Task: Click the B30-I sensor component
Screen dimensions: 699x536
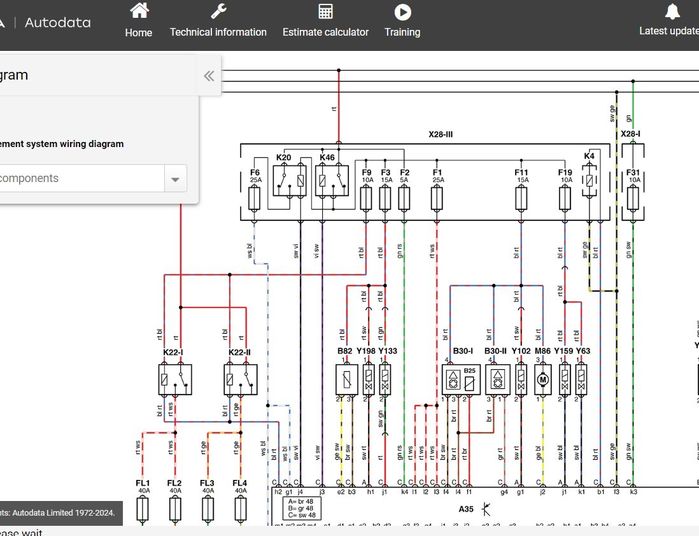Action: click(461, 379)
